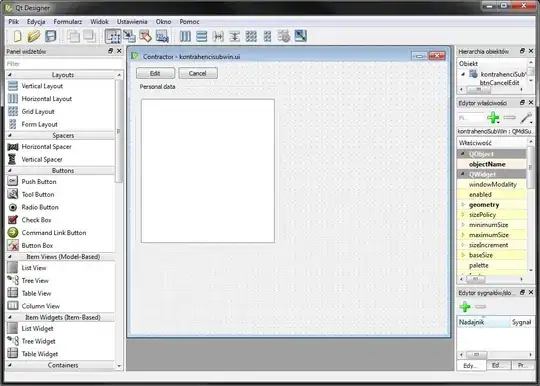Image resolution: width=540 pixels, height=386 pixels.
Task: Collapse Item Widgets (Item-Based) category
Action: tap(10, 317)
